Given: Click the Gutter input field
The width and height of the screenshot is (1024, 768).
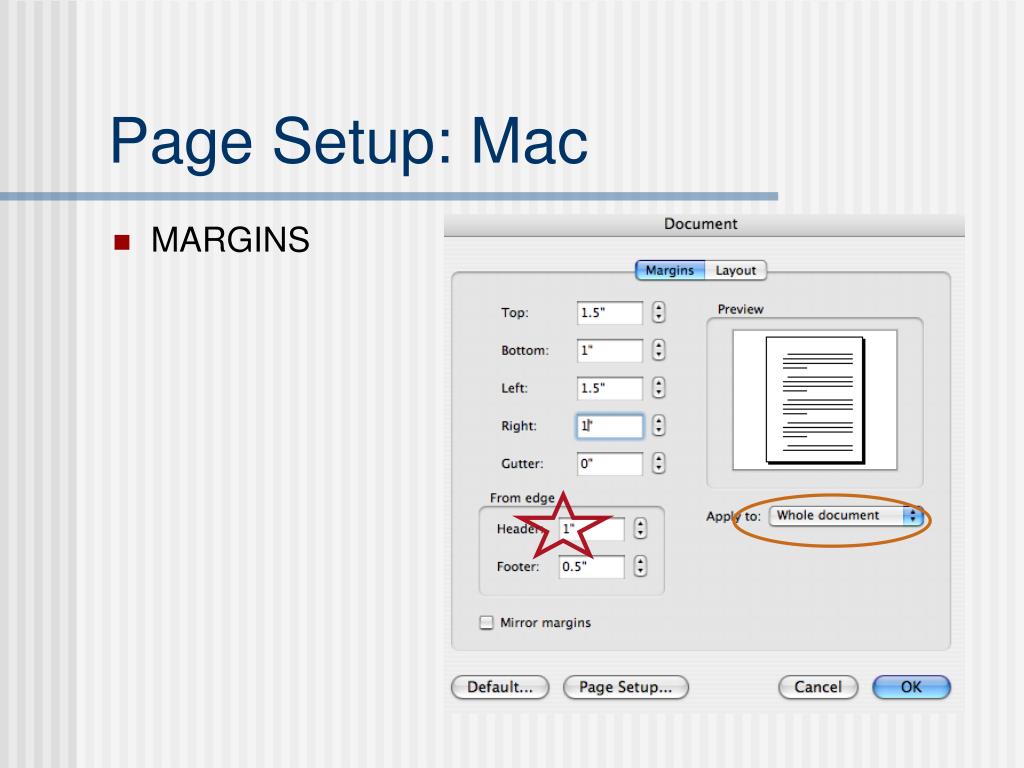Looking at the screenshot, I should tap(609, 464).
